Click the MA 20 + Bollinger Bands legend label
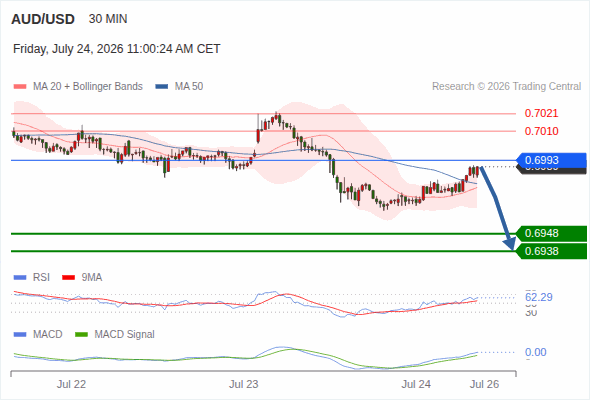590x400 pixels. point(88,87)
